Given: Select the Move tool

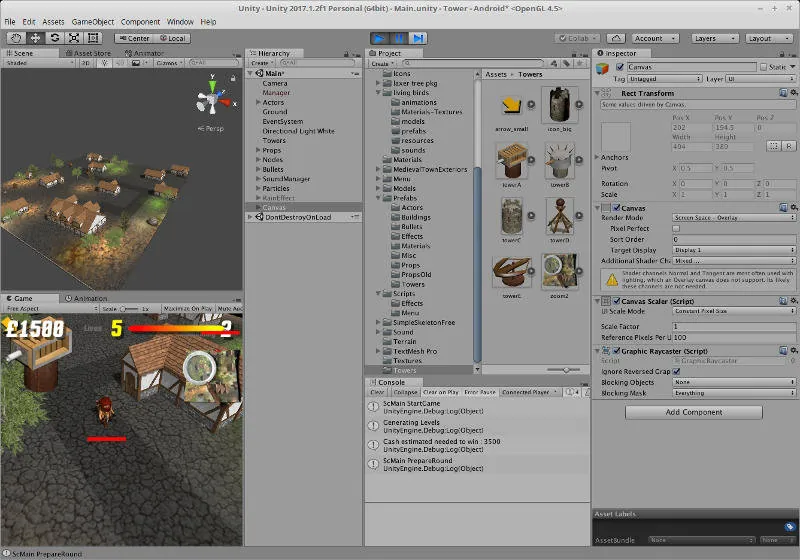Looking at the screenshot, I should pyautogui.click(x=35, y=38).
